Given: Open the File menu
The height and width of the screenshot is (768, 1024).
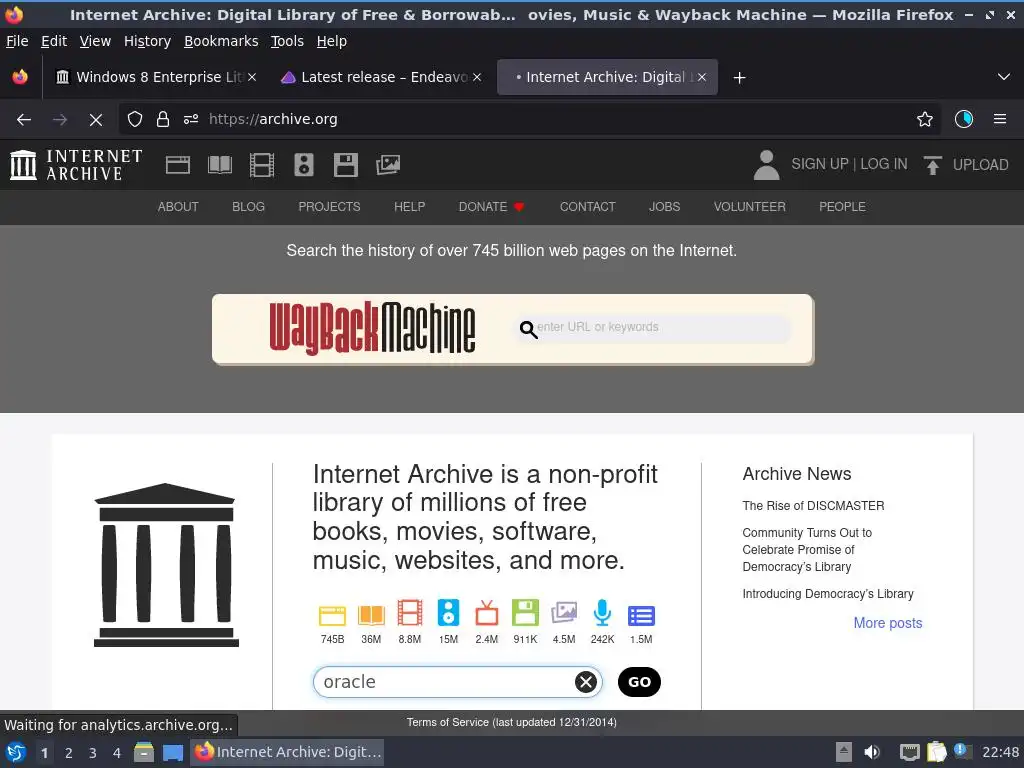Looking at the screenshot, I should pos(17,41).
